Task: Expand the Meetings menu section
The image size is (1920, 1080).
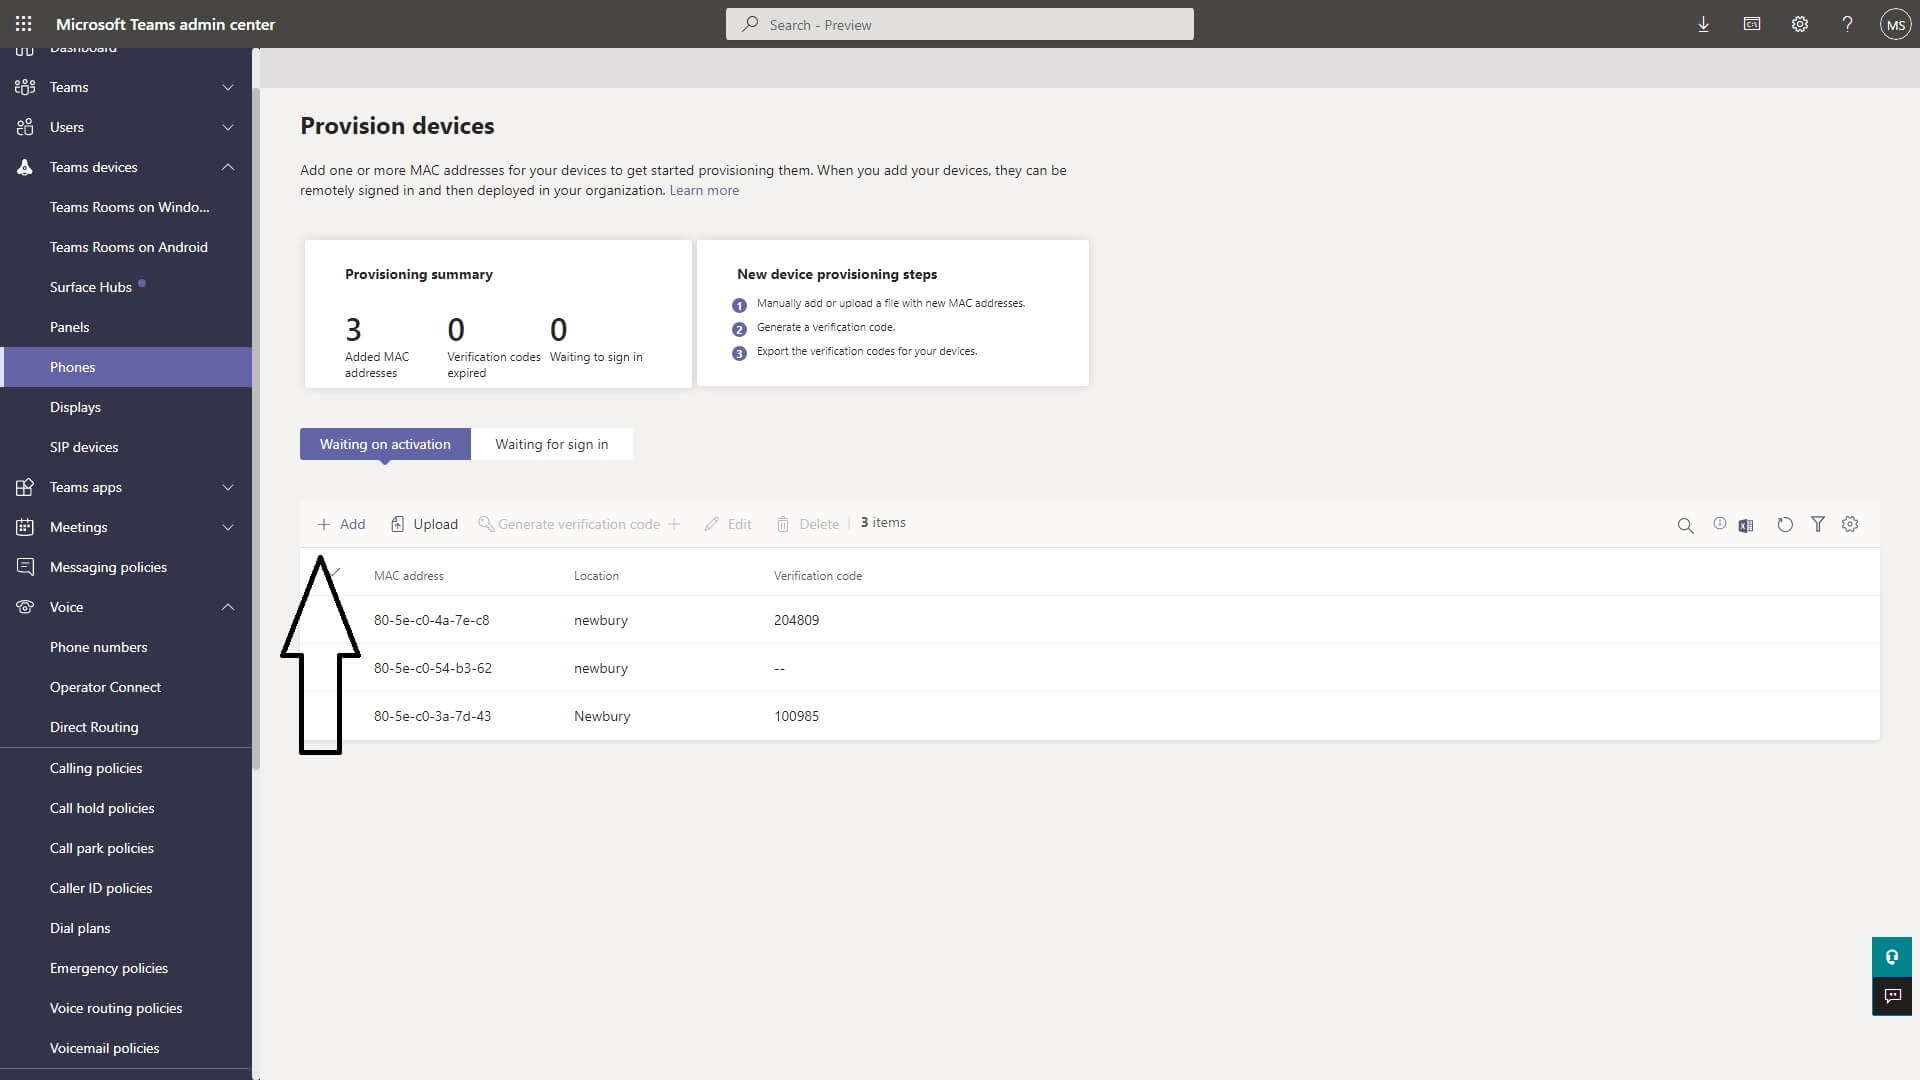Action: [228, 527]
